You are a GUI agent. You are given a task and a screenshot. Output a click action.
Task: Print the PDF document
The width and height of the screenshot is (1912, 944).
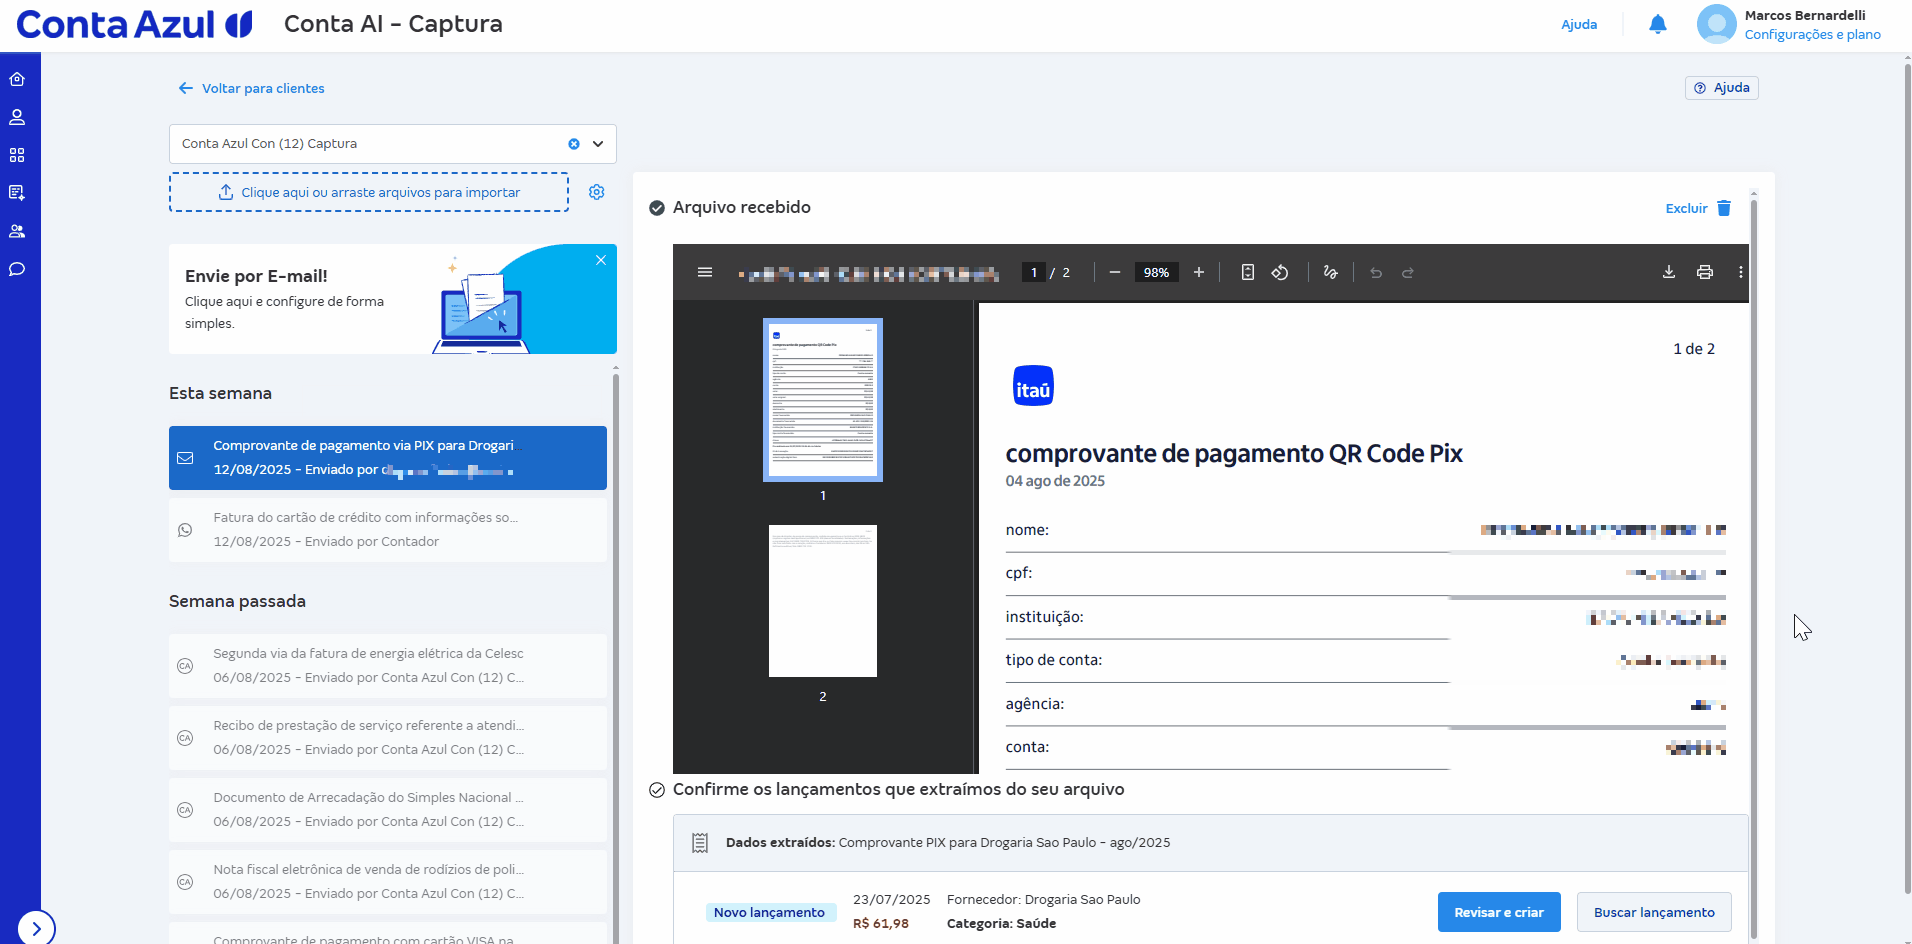1705,272
